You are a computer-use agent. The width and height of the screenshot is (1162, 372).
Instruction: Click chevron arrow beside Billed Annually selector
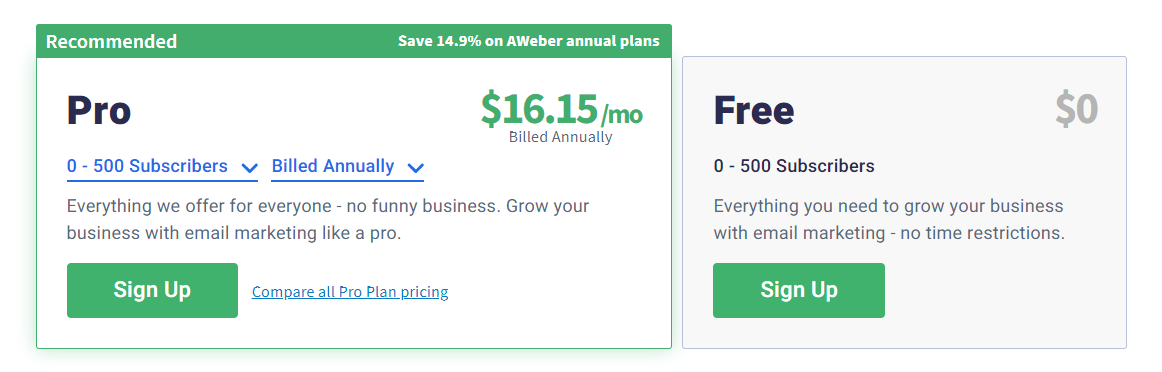pyautogui.click(x=415, y=168)
